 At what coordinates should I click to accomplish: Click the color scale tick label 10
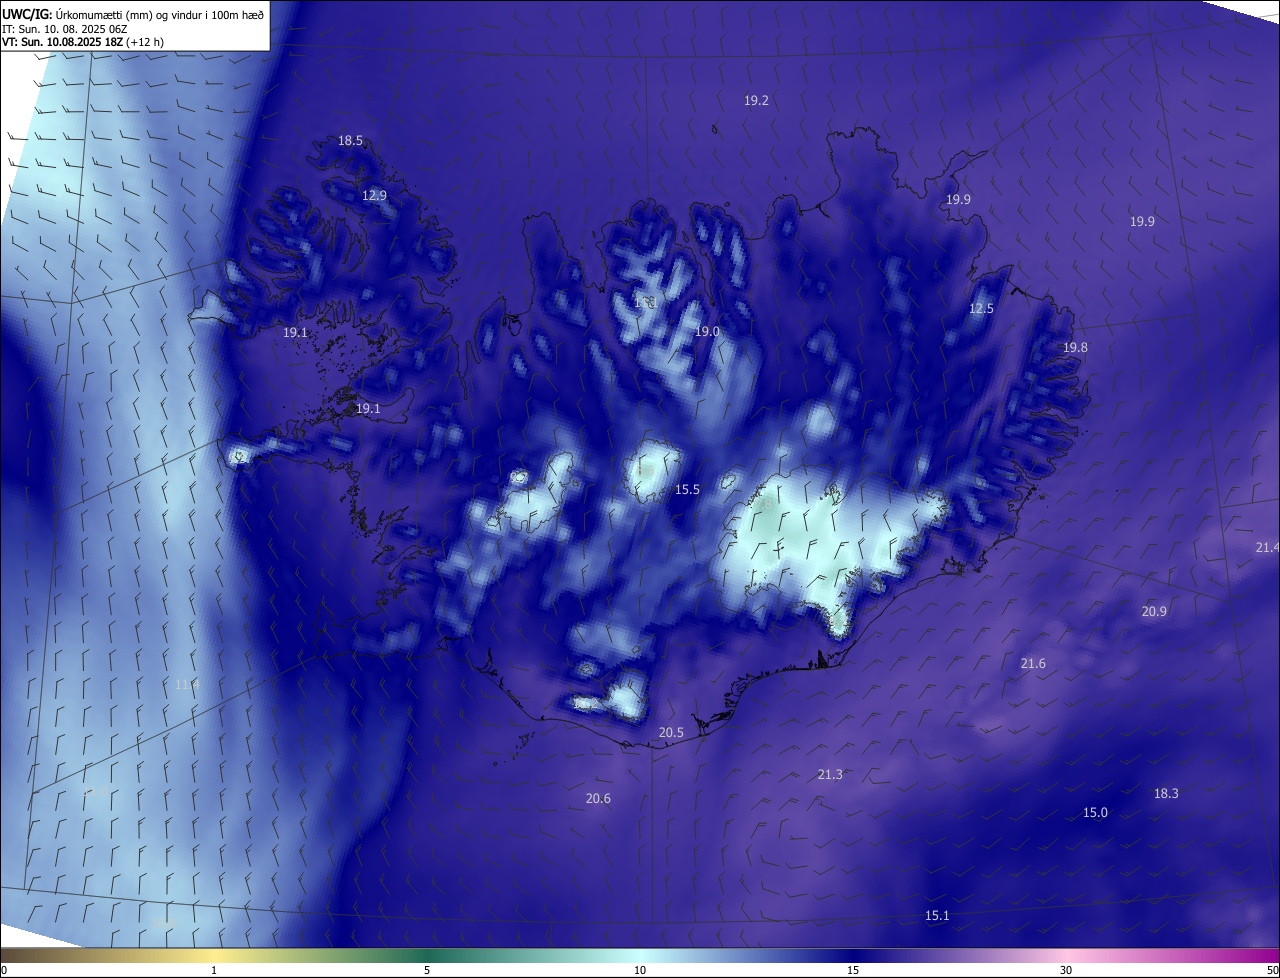pos(640,971)
